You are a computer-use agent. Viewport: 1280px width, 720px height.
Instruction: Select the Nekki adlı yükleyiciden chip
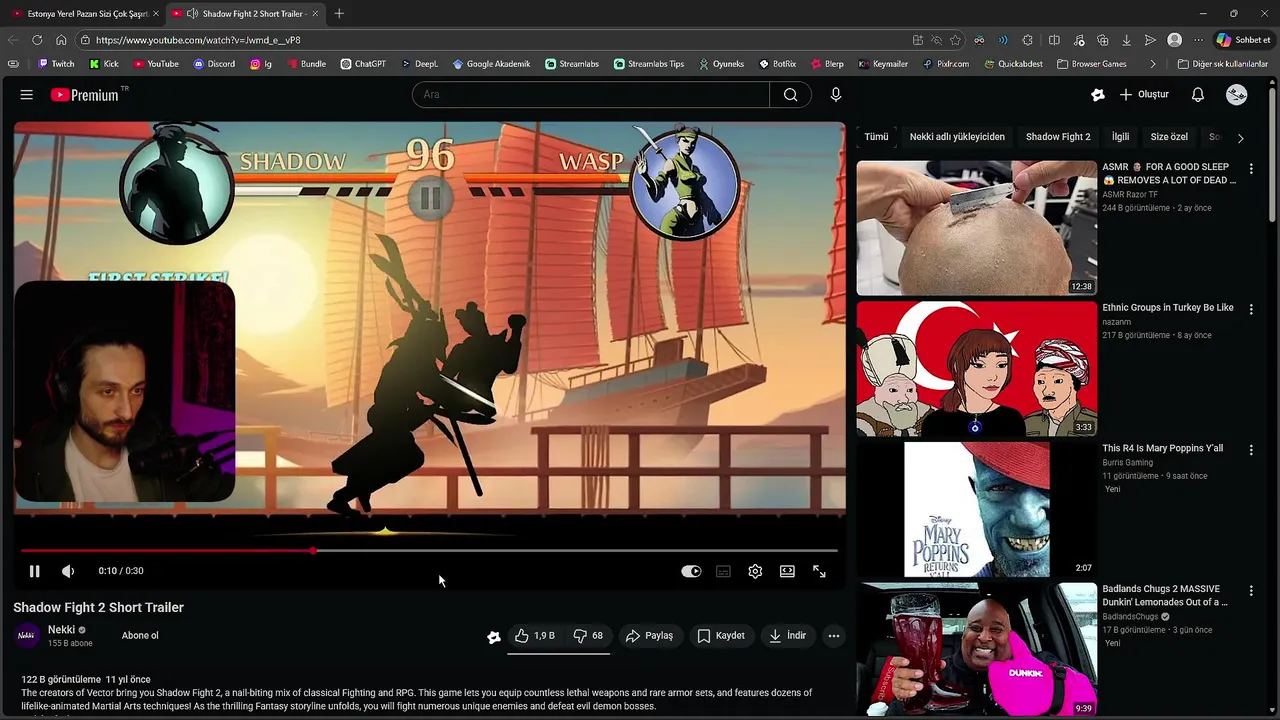957,137
